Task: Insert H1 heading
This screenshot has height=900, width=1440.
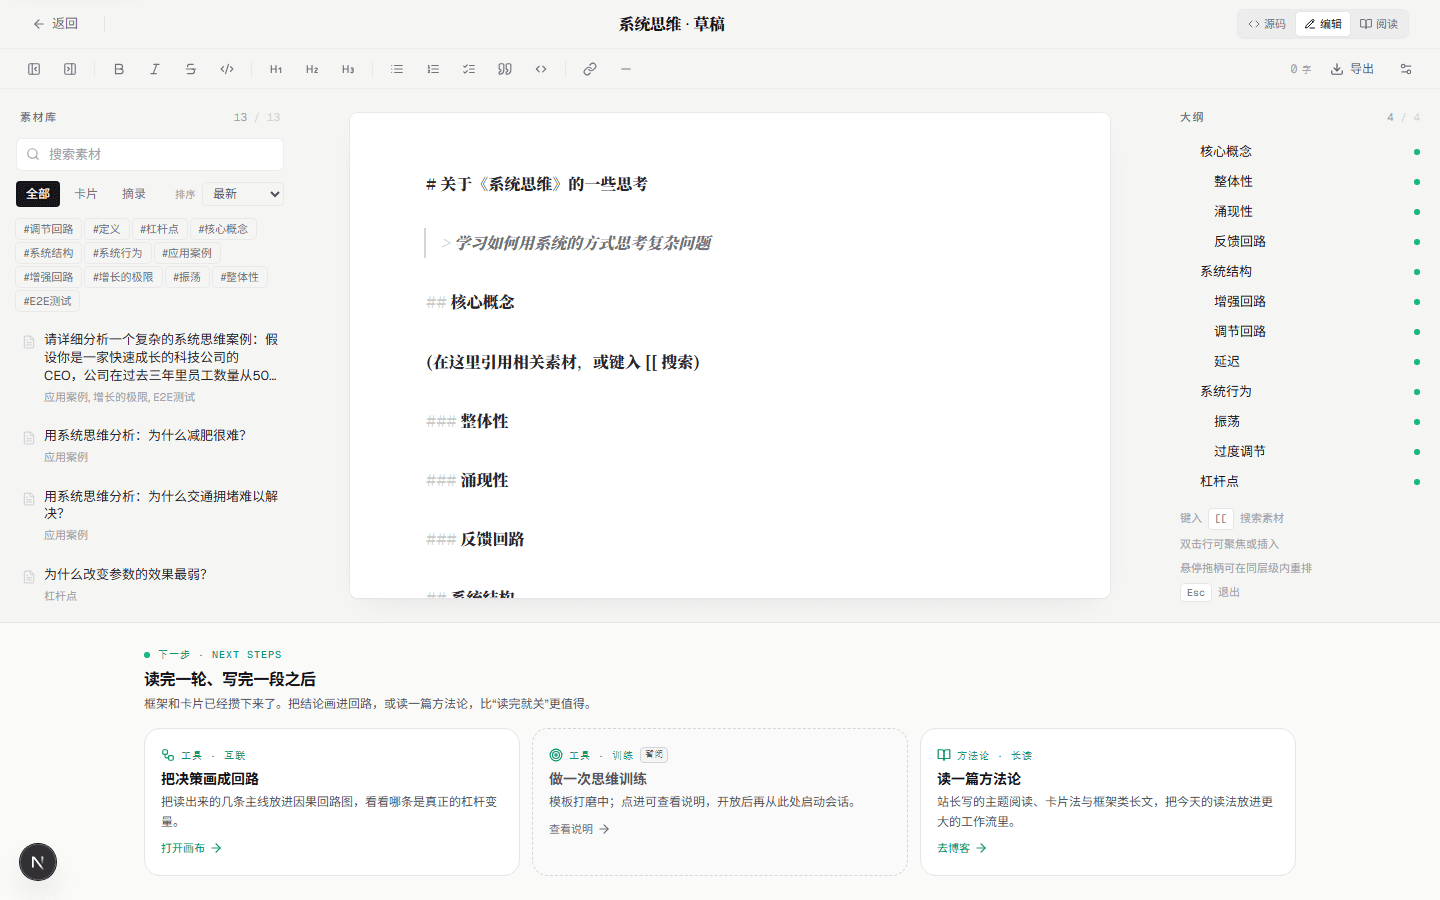Action: pyautogui.click(x=276, y=69)
